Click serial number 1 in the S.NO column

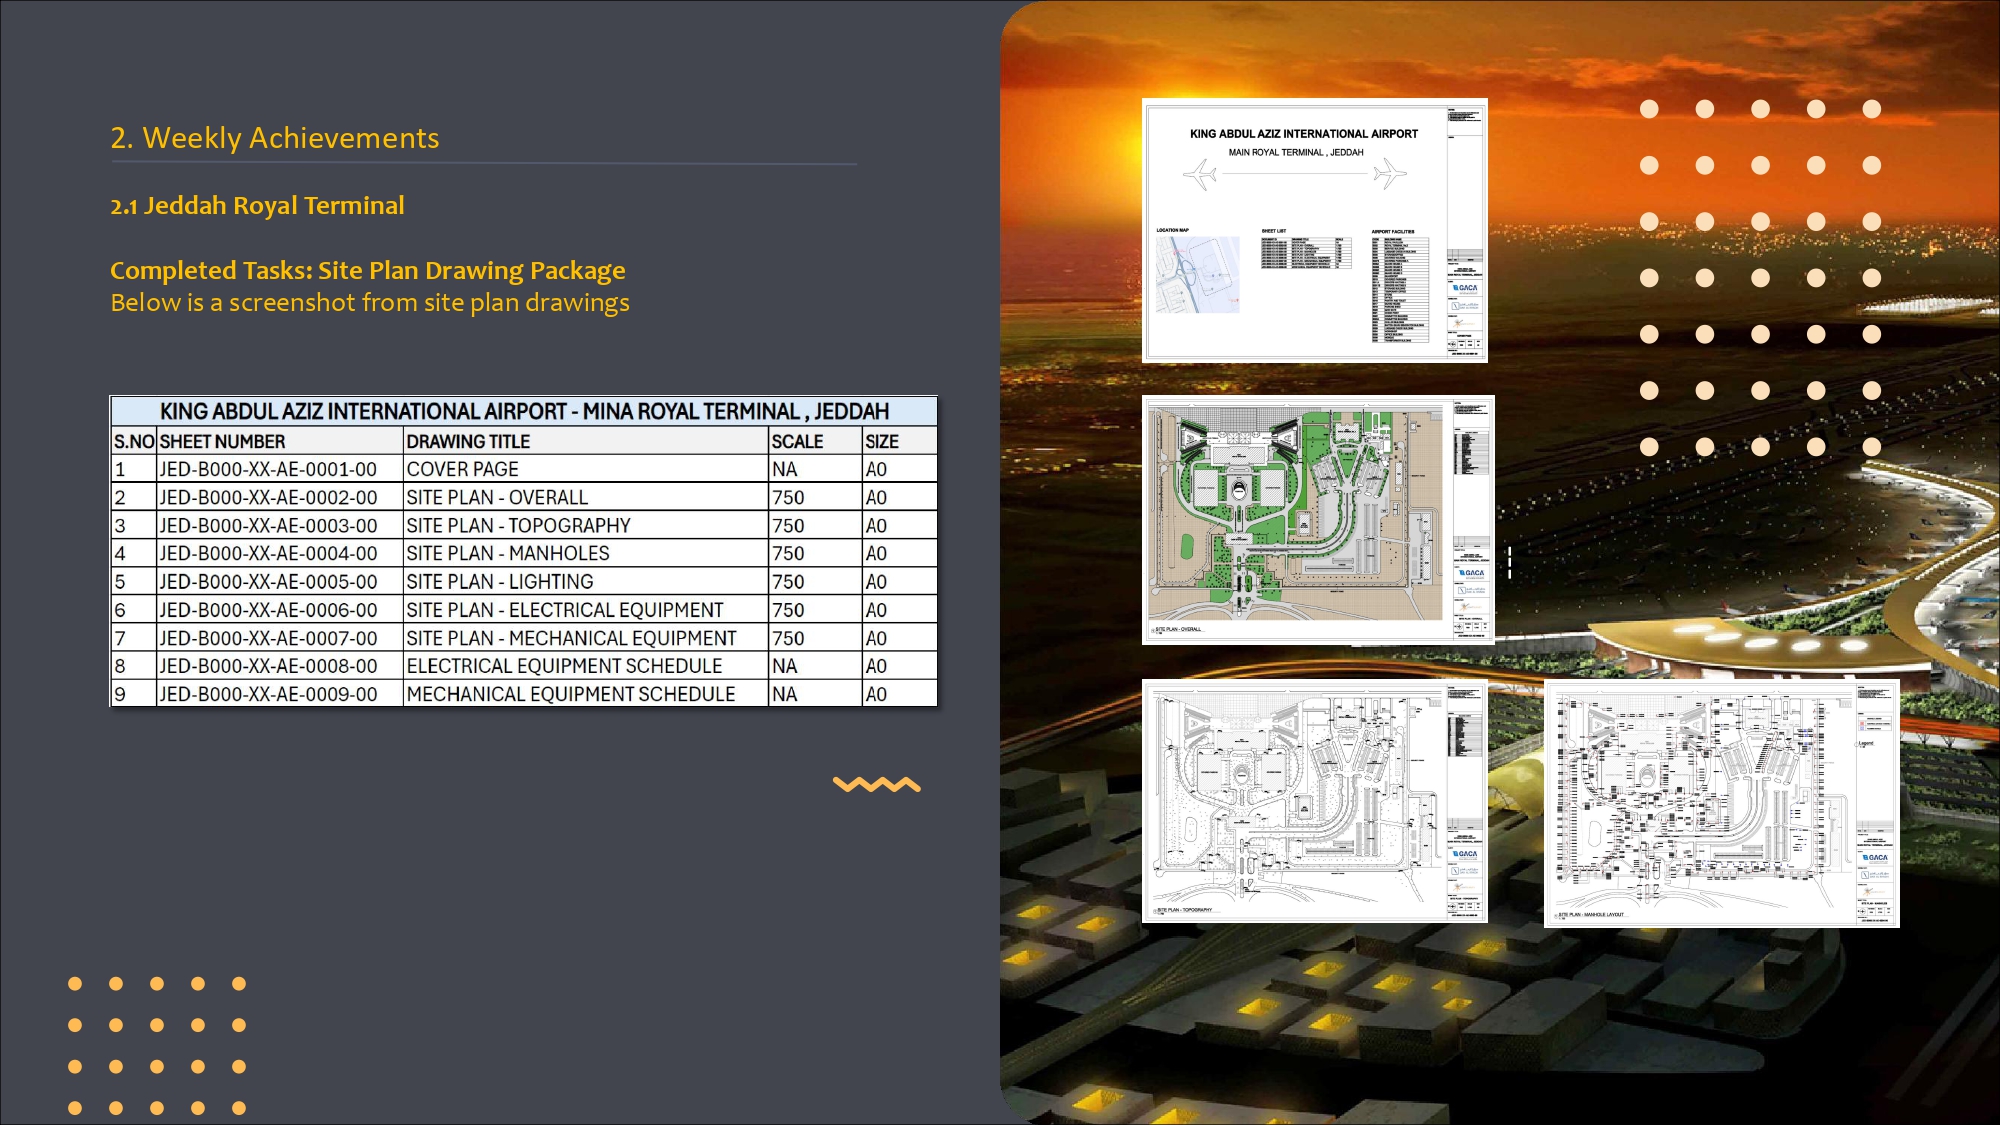coord(134,469)
